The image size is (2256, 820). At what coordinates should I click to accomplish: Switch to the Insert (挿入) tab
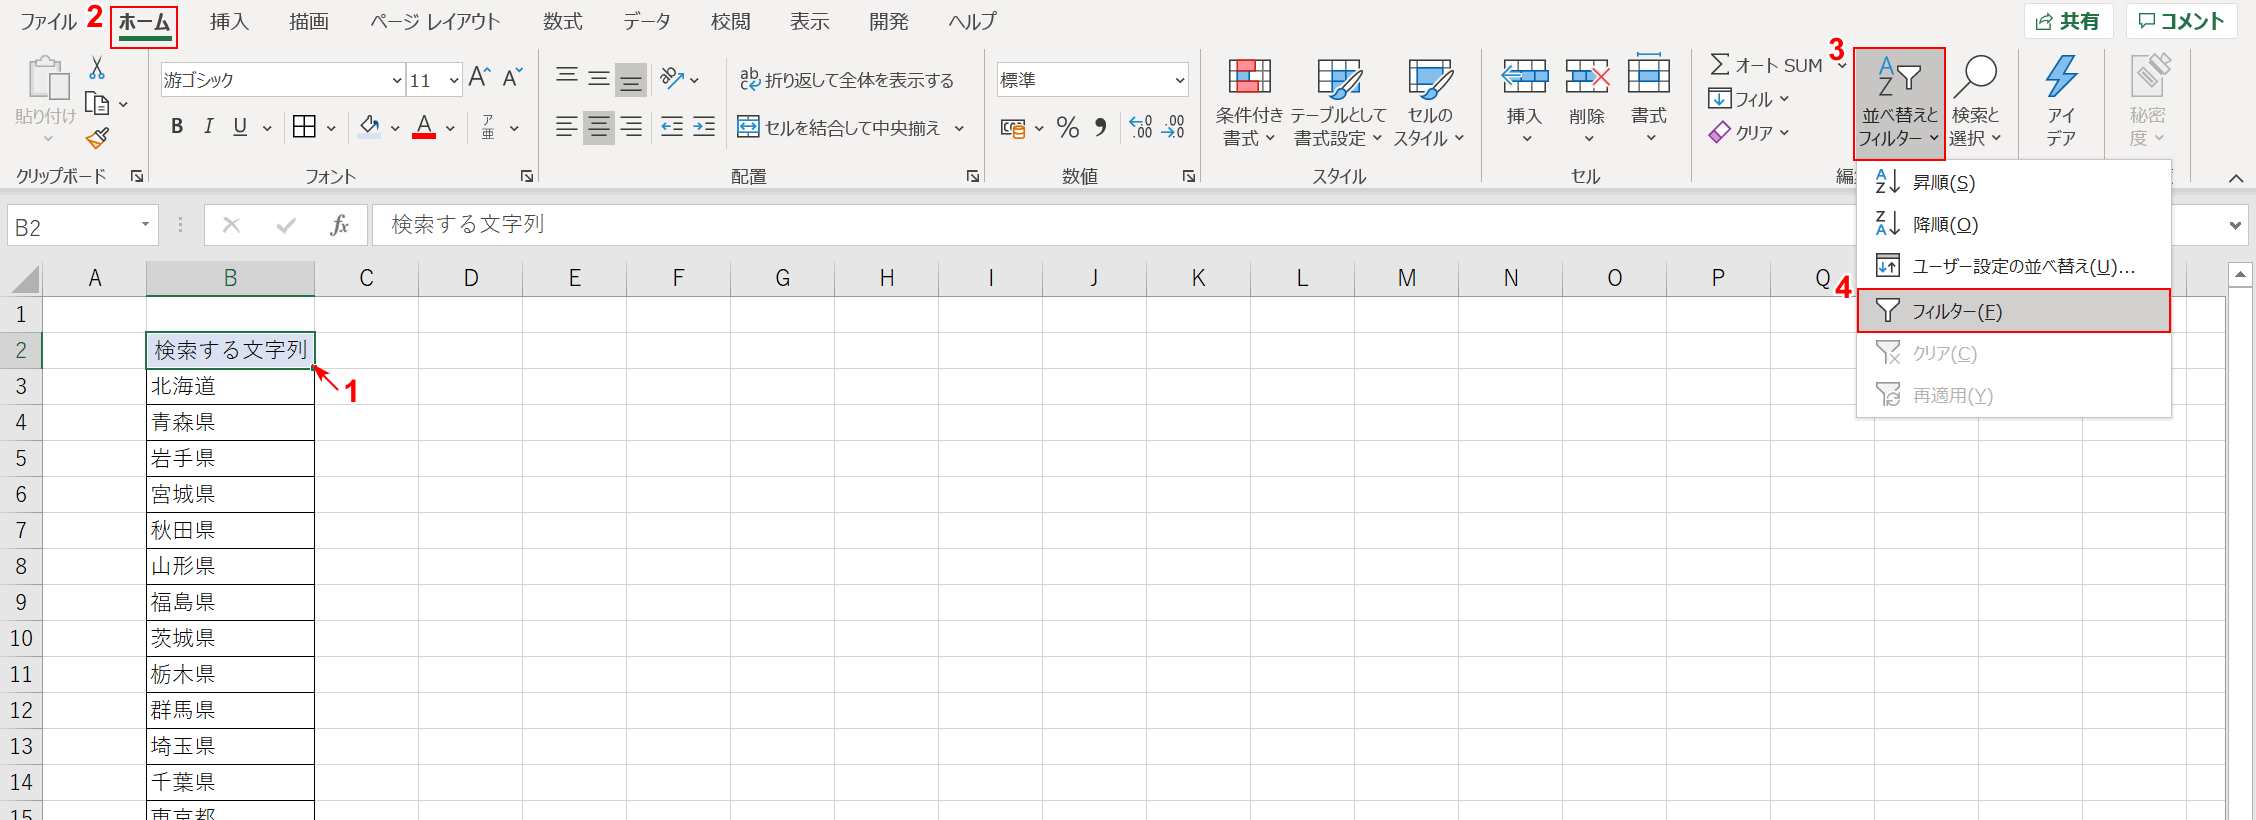click(x=229, y=22)
